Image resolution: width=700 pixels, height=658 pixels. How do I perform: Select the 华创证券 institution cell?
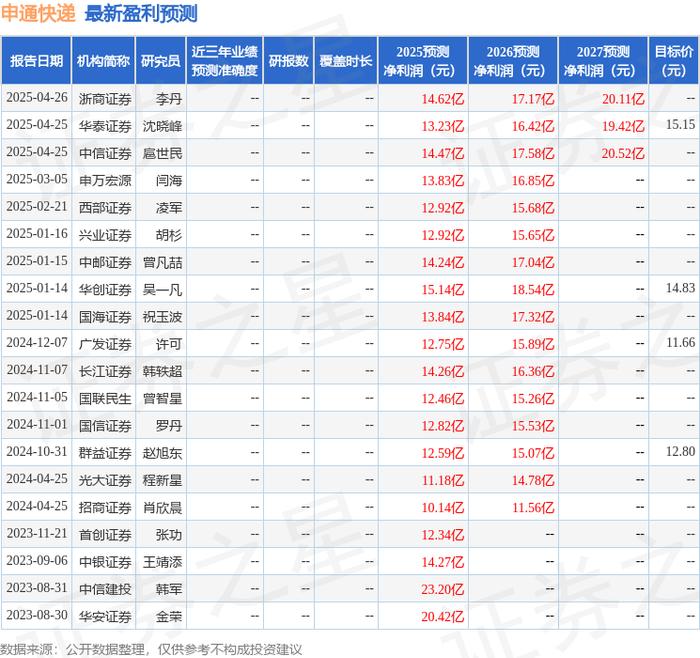click(x=105, y=289)
